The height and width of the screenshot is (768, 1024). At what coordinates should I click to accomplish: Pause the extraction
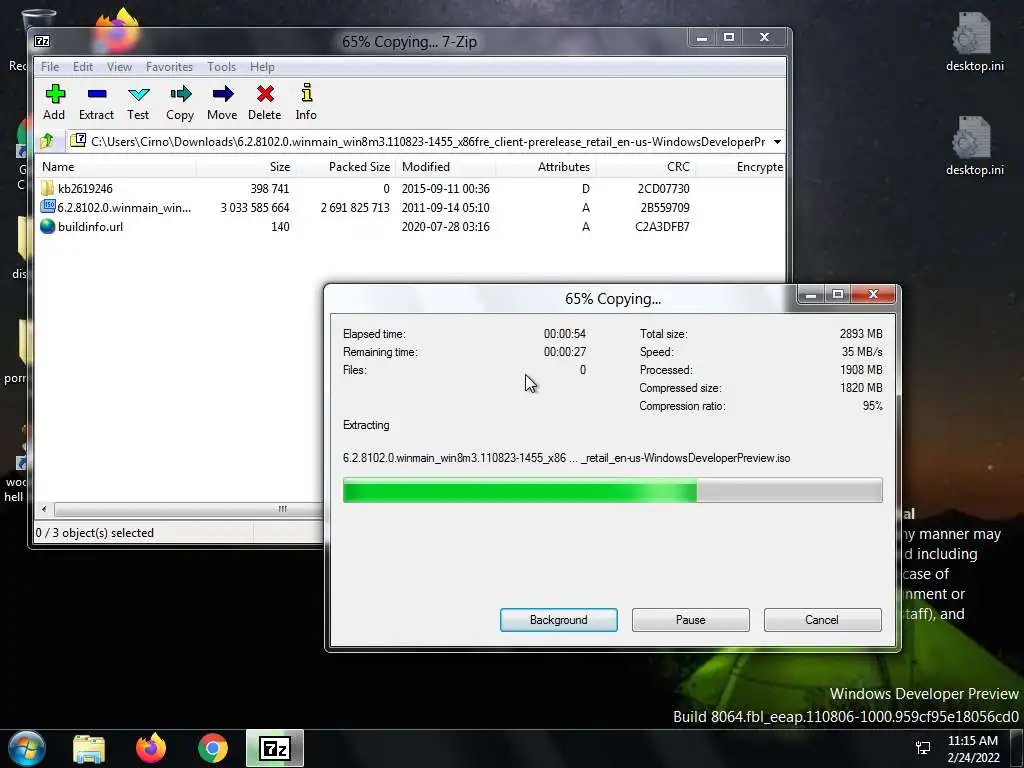[690, 620]
